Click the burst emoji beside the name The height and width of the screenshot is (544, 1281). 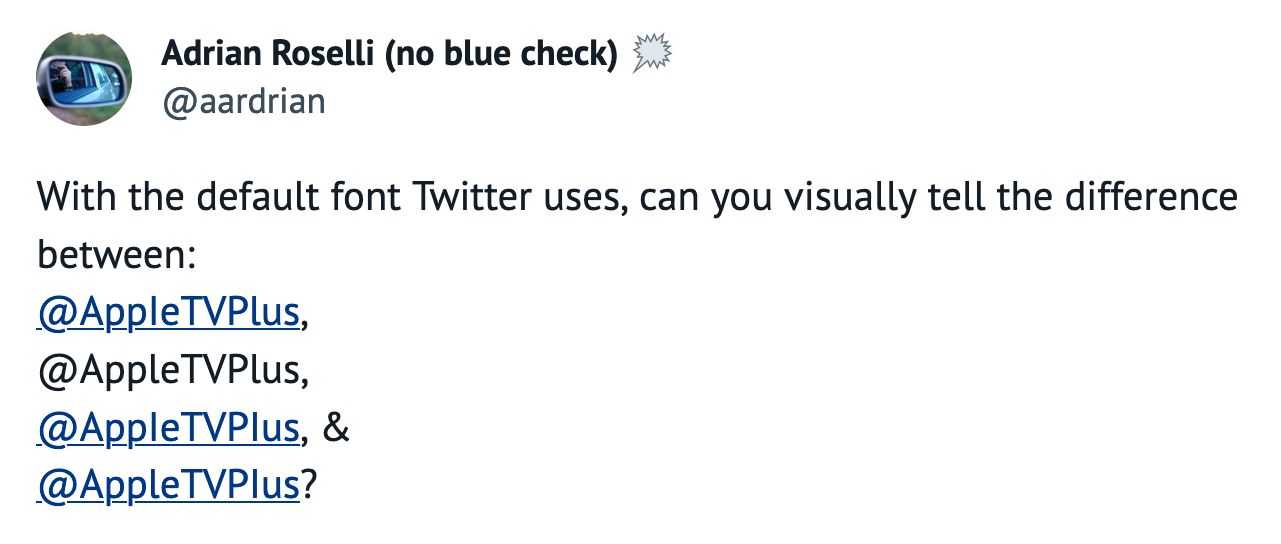[x=651, y=53]
